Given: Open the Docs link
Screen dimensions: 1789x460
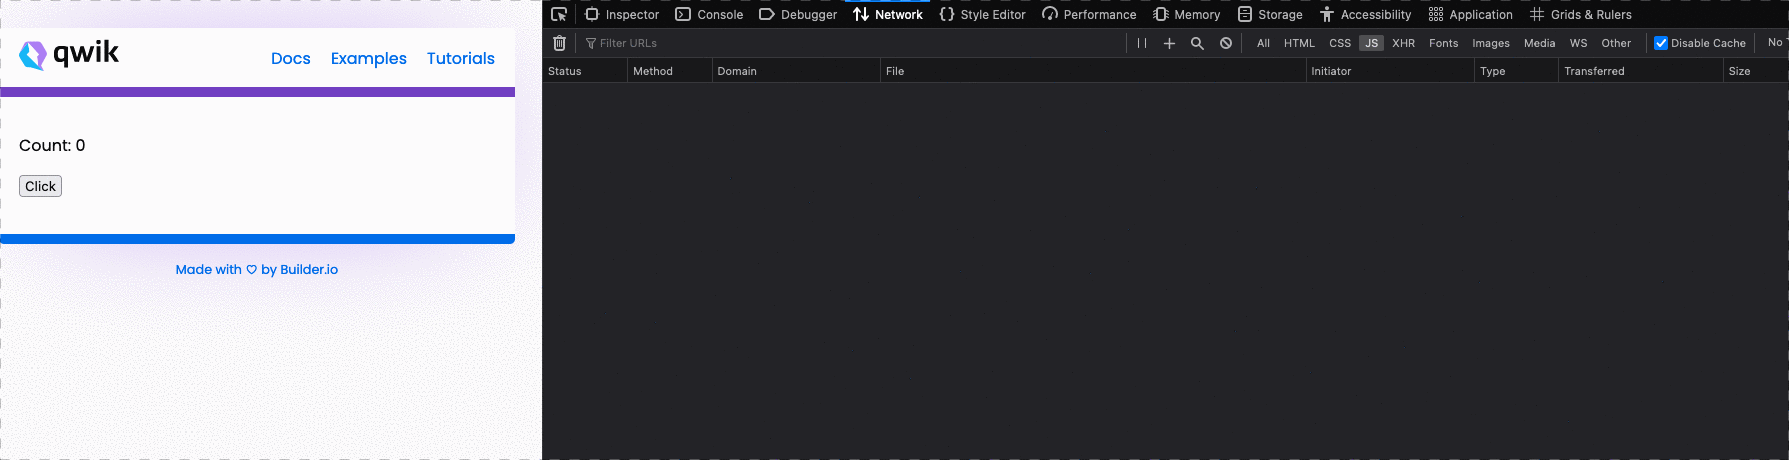Looking at the screenshot, I should [291, 58].
